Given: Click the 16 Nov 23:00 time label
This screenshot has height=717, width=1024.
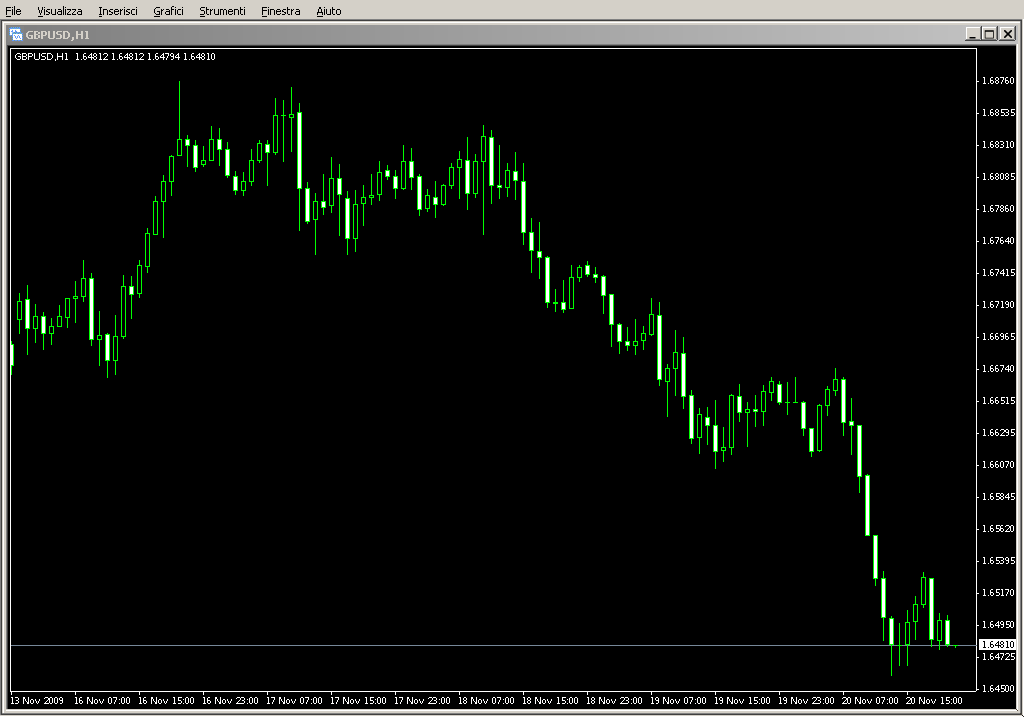Looking at the screenshot, I should click(x=230, y=701).
